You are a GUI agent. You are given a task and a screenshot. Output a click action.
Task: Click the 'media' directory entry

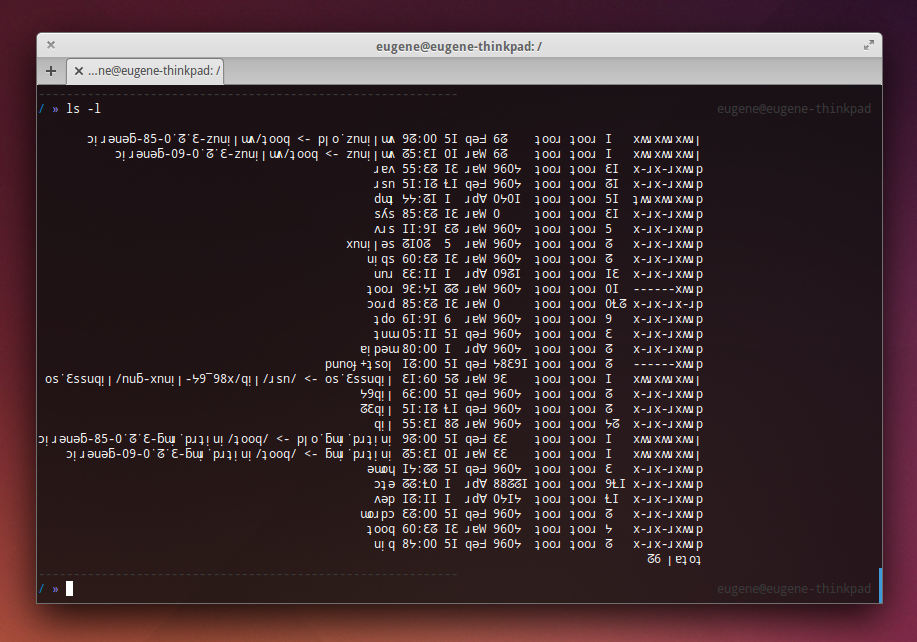(x=364, y=349)
